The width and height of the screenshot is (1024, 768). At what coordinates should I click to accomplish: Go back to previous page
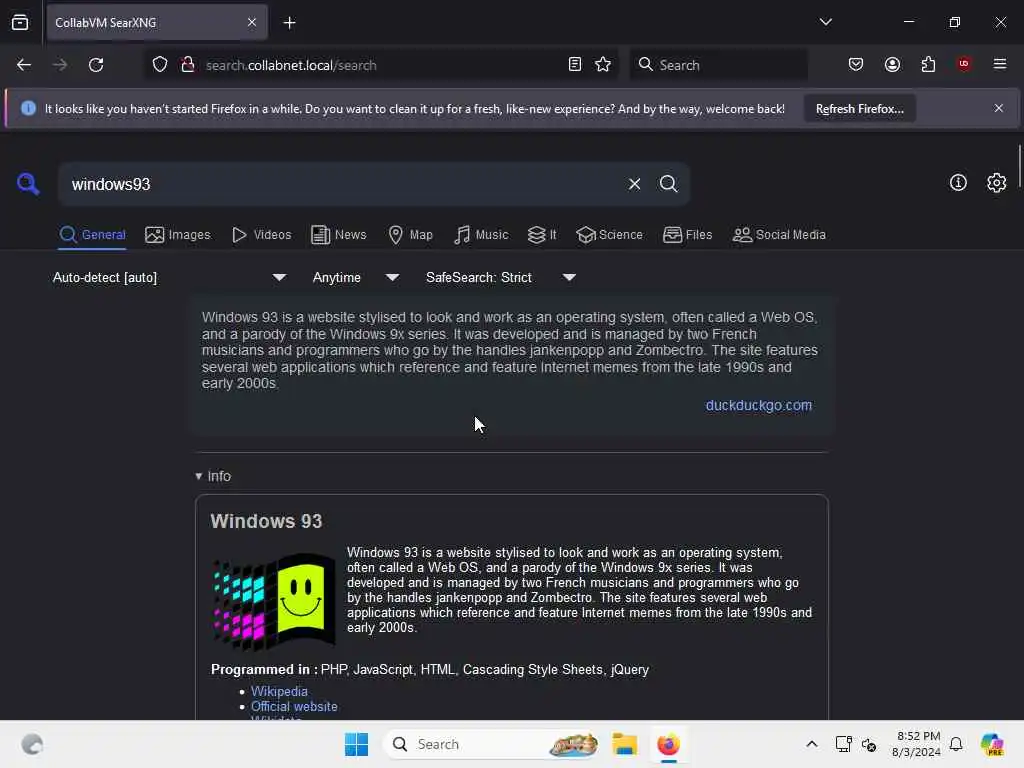tap(24, 65)
